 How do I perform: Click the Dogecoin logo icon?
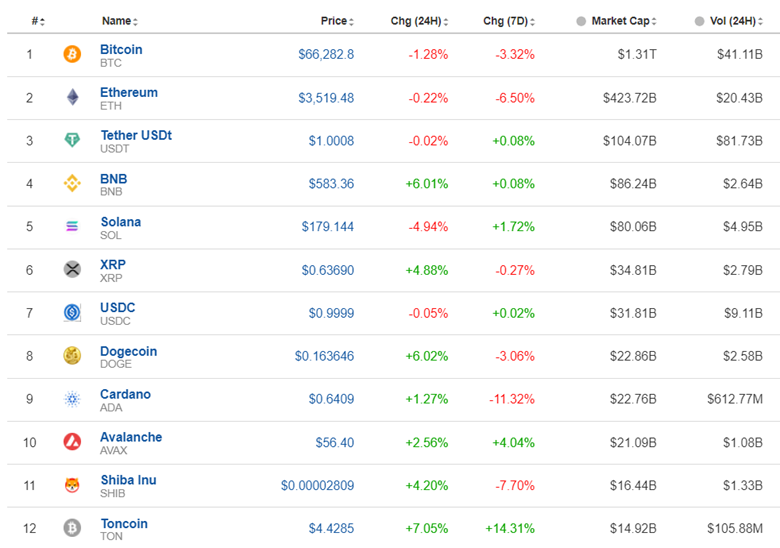pos(72,355)
